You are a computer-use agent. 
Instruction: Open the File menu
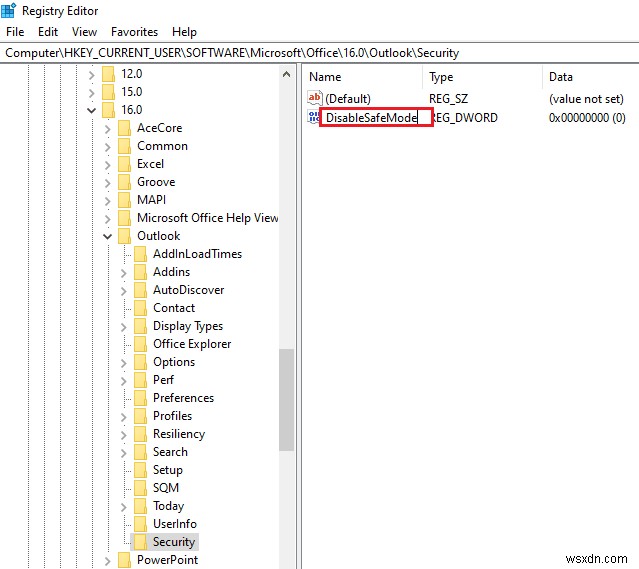(x=15, y=32)
